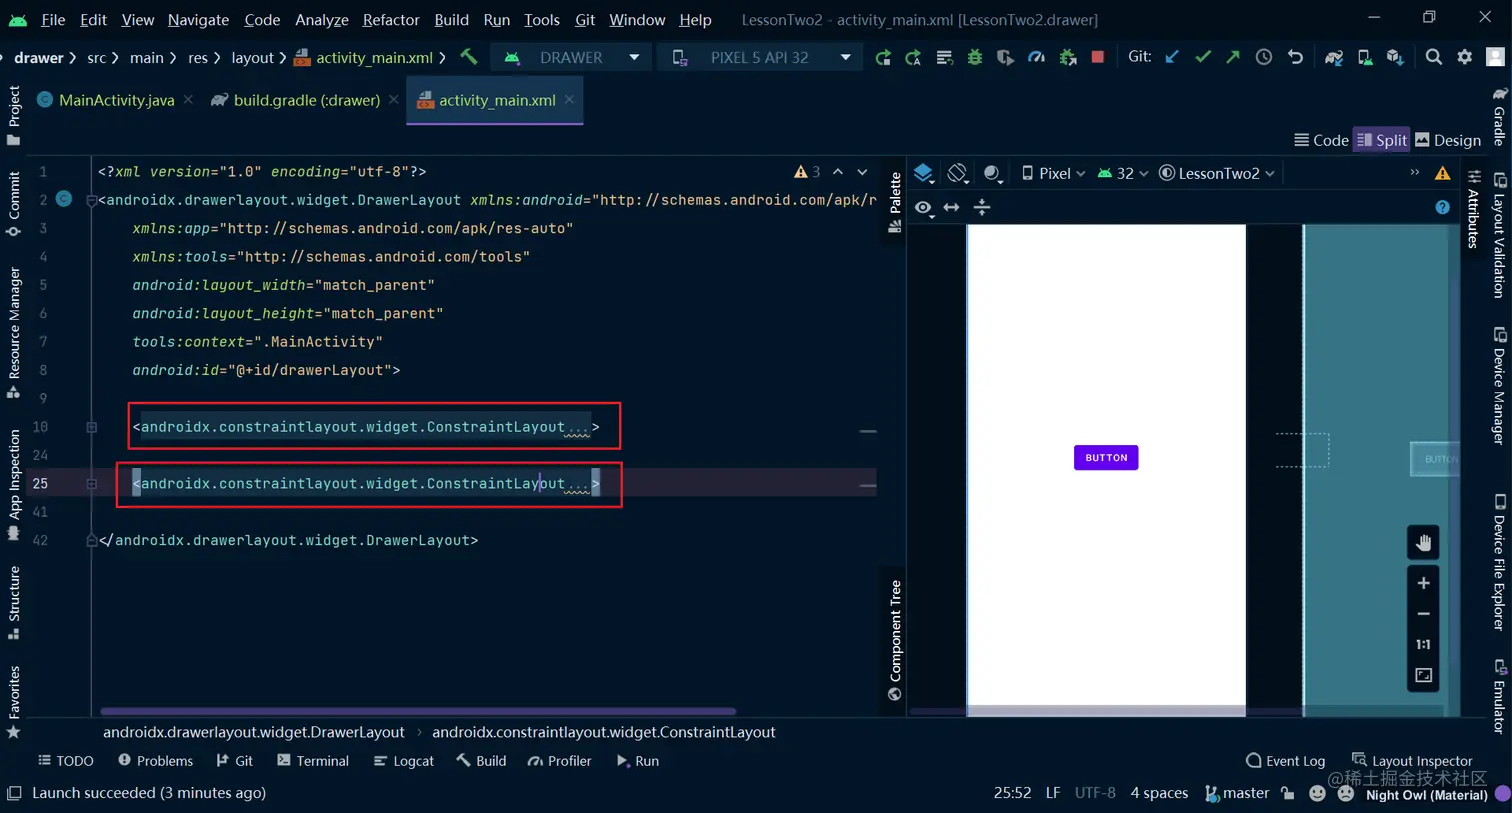Image resolution: width=1512 pixels, height=813 pixels.
Task: Open the Terminal tool window
Action: 313,761
